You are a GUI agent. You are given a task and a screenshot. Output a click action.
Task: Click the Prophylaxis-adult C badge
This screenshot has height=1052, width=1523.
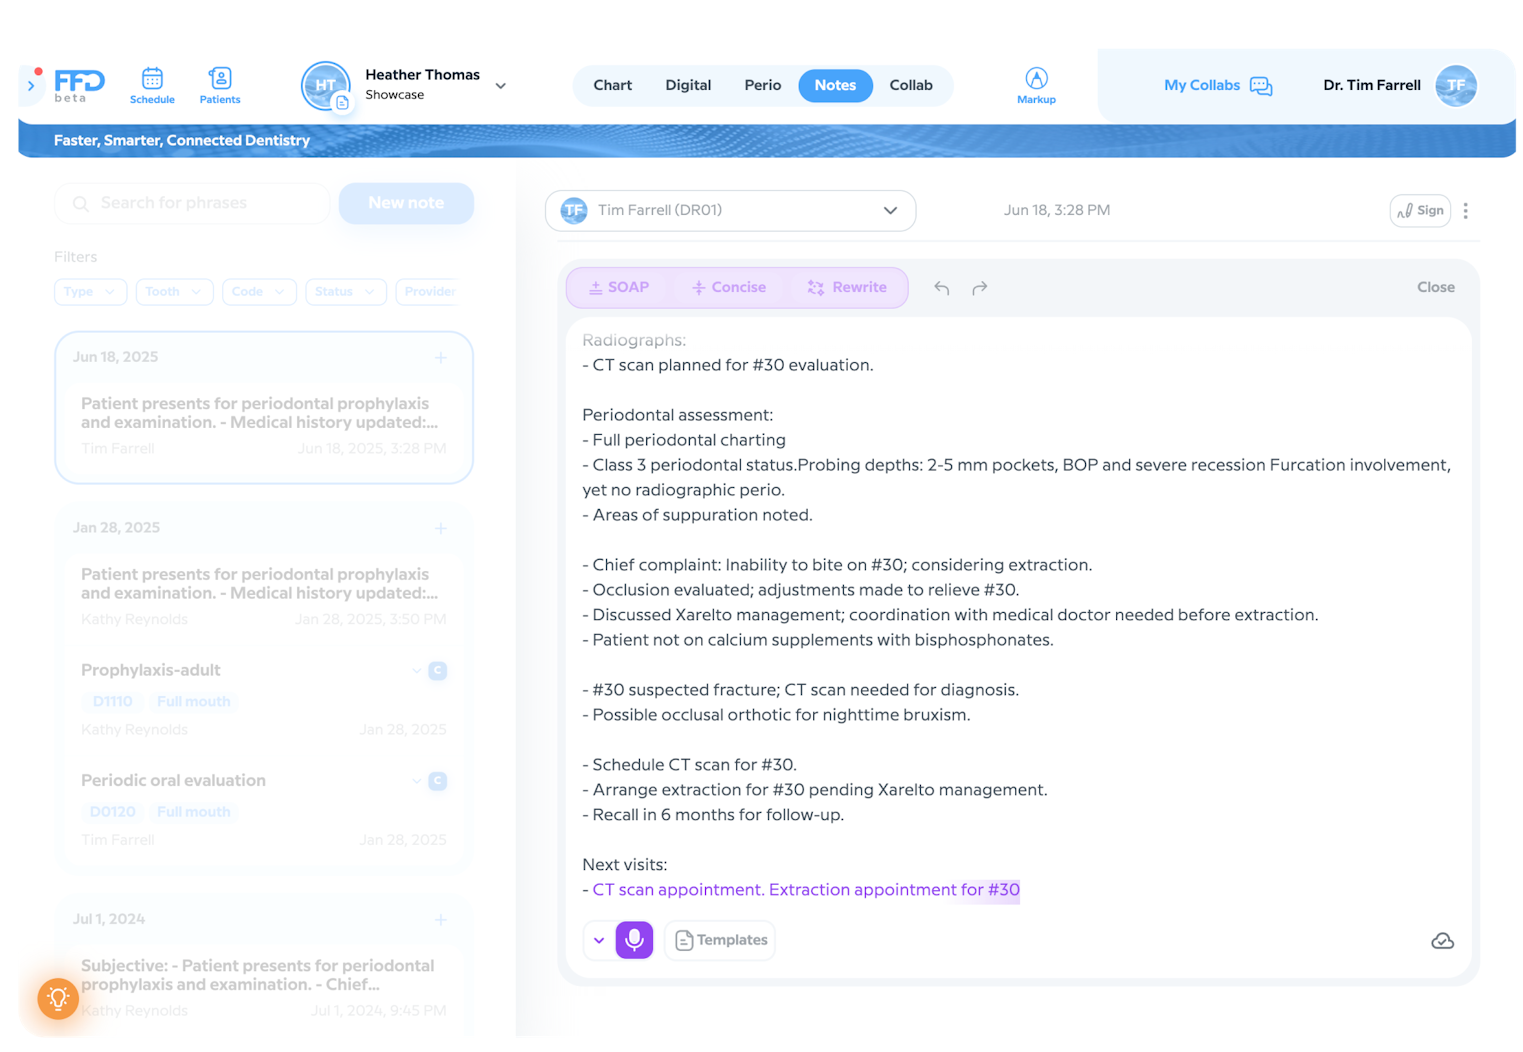pyautogui.click(x=438, y=671)
